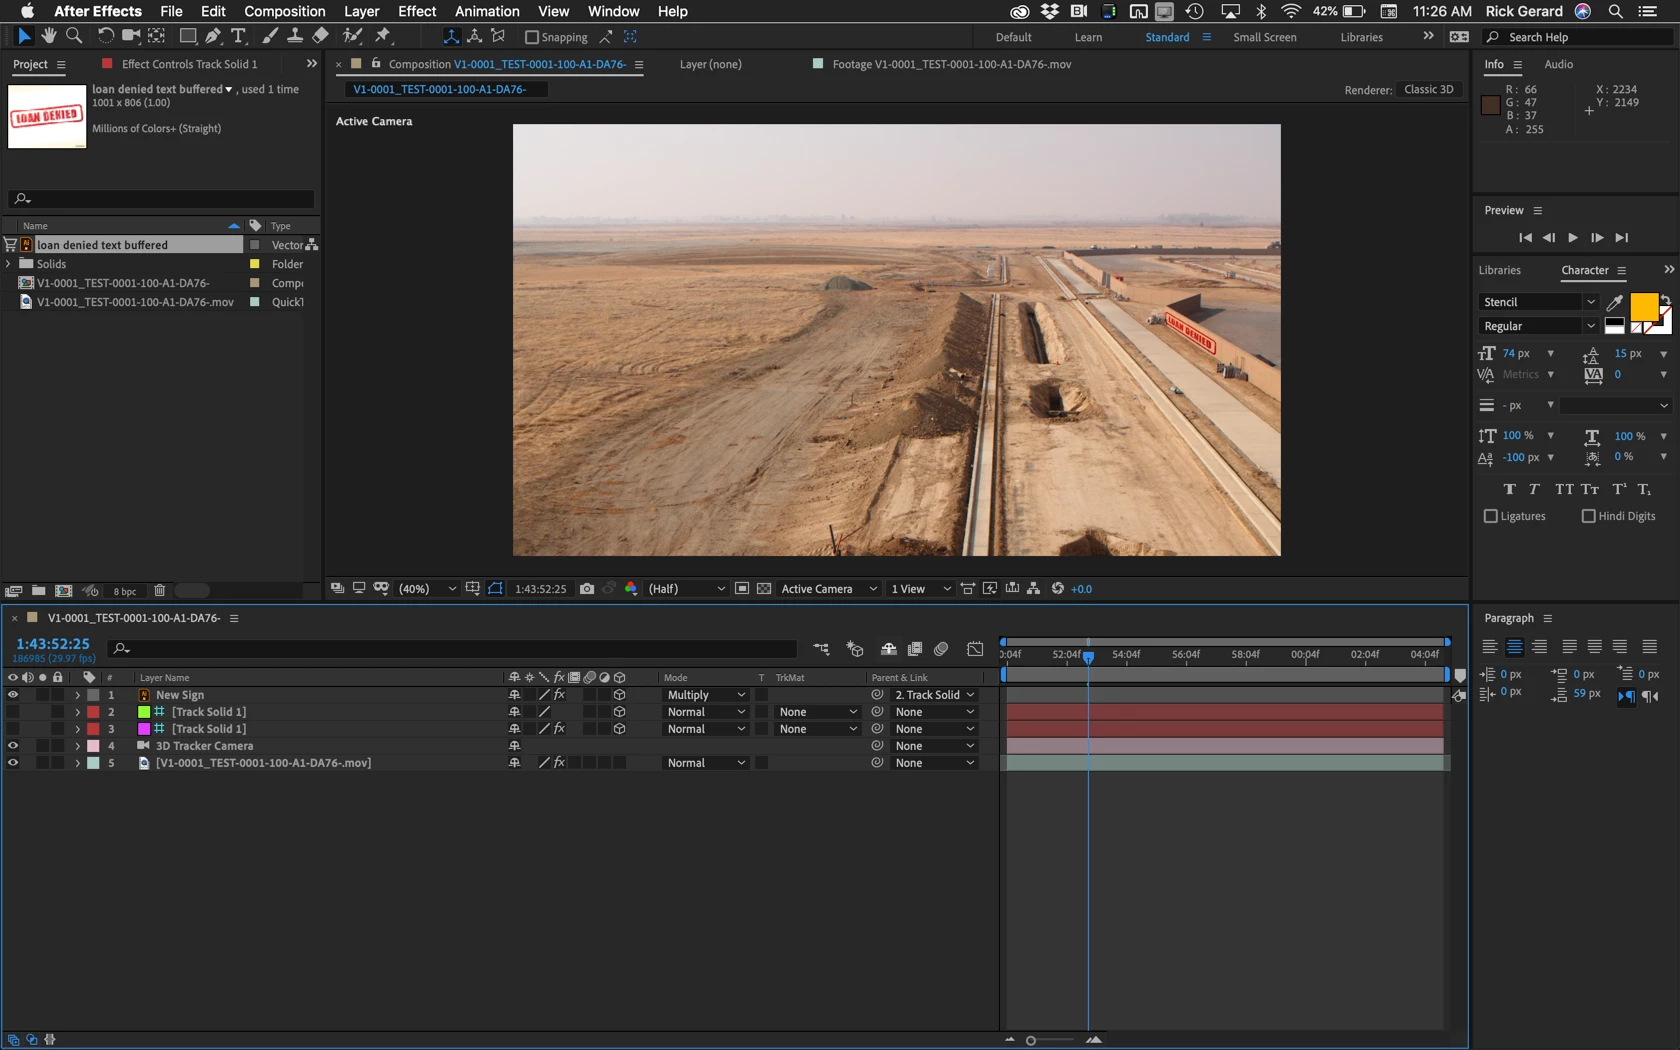
Task: Select the Pen tool
Action: pos(213,36)
